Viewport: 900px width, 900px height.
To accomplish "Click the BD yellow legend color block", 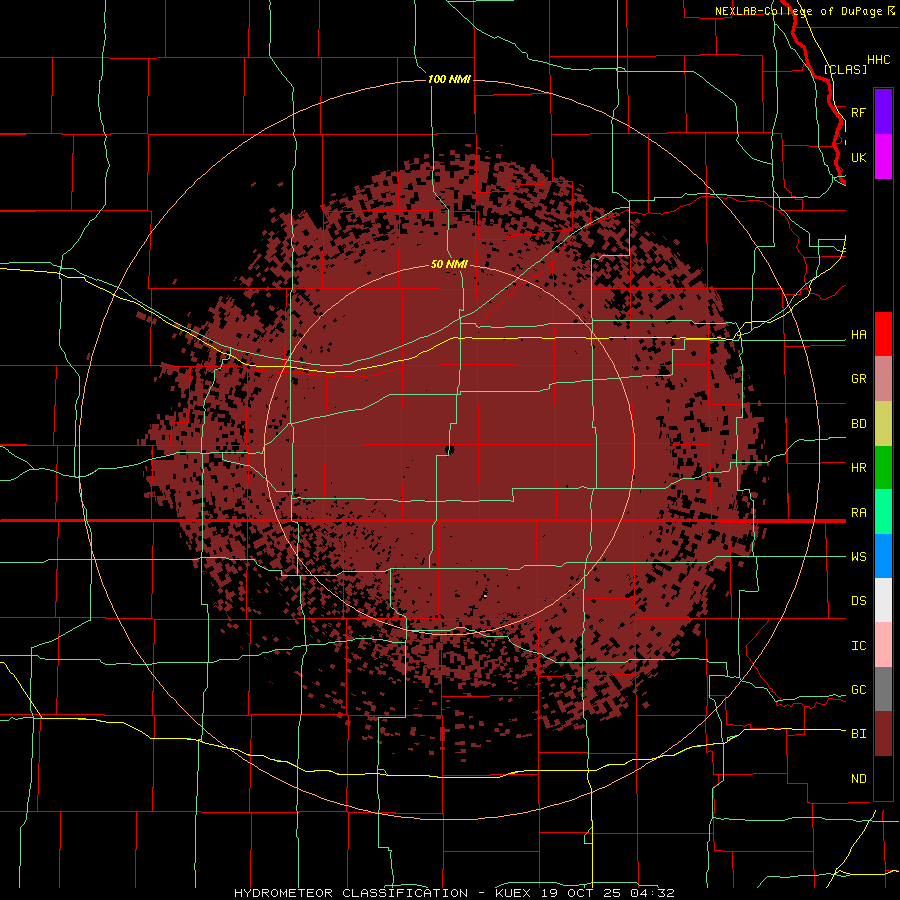I will [x=883, y=424].
